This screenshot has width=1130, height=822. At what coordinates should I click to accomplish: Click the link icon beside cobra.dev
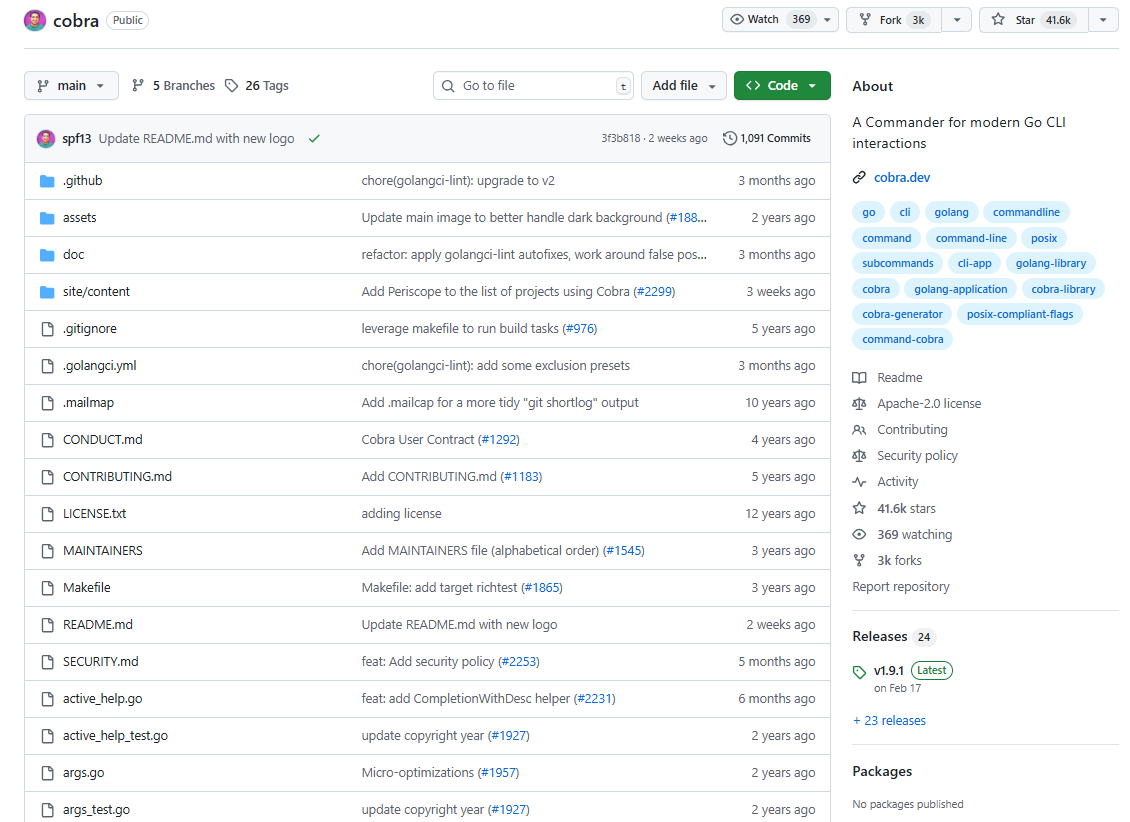click(x=859, y=177)
